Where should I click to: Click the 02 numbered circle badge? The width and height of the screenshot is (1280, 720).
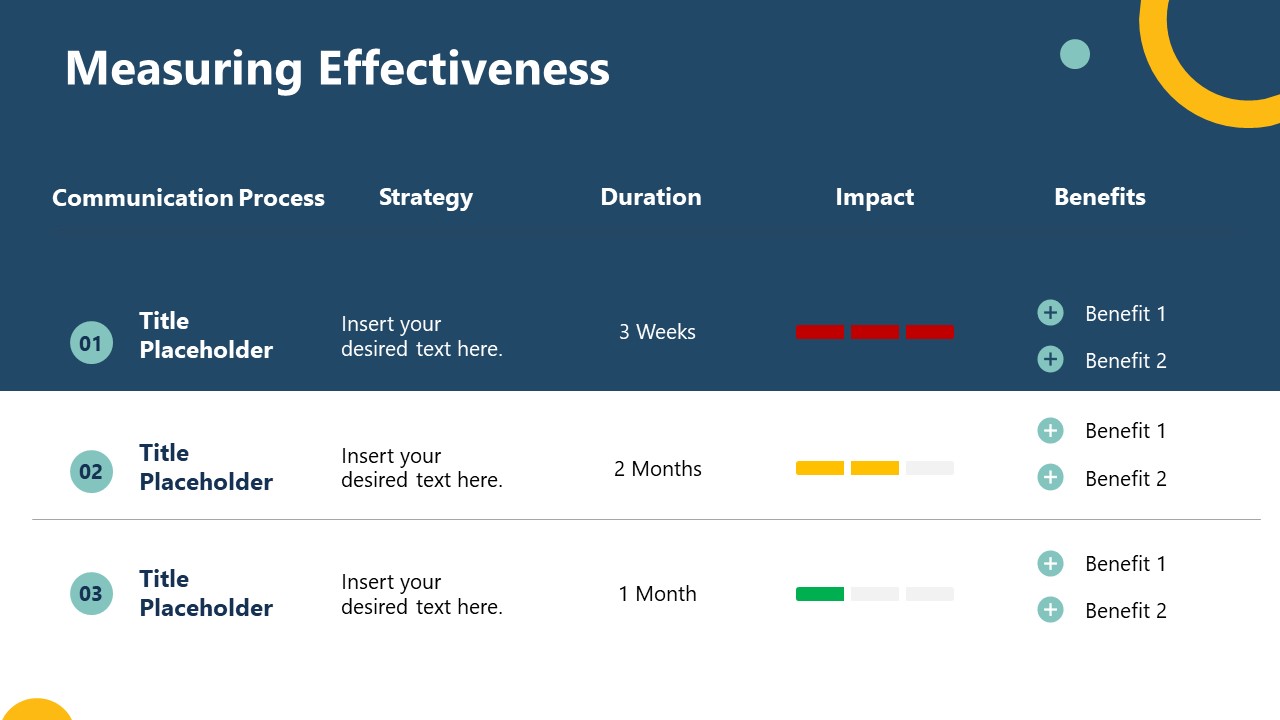tap(91, 471)
